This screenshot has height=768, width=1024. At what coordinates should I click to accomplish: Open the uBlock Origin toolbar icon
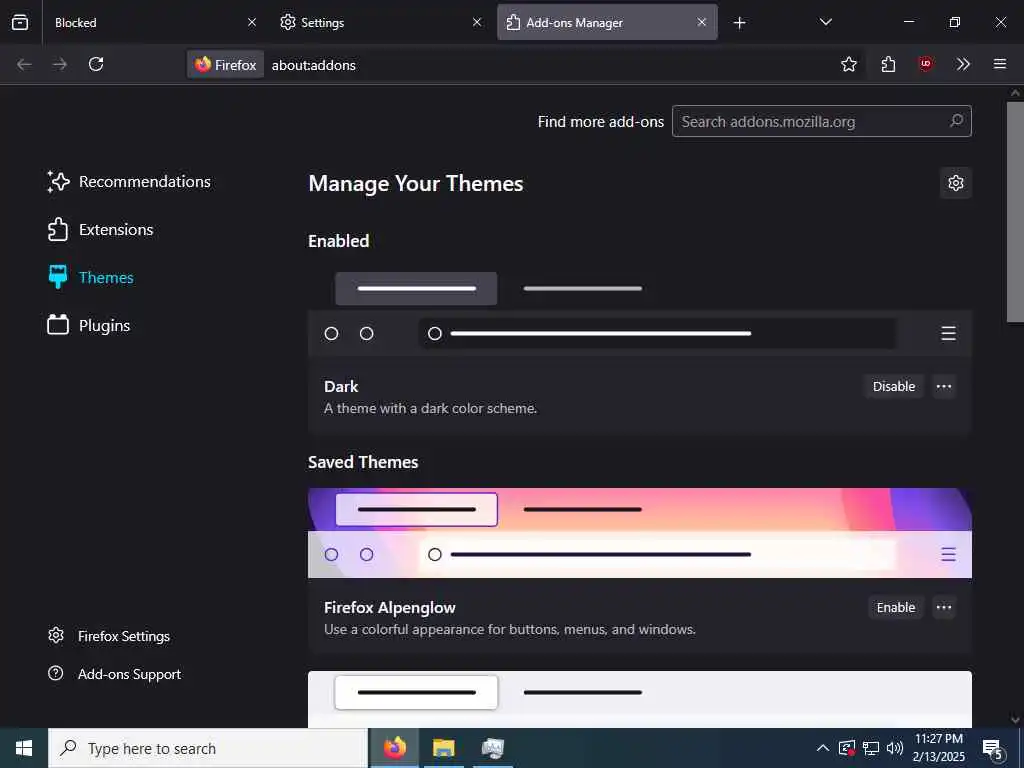925,64
